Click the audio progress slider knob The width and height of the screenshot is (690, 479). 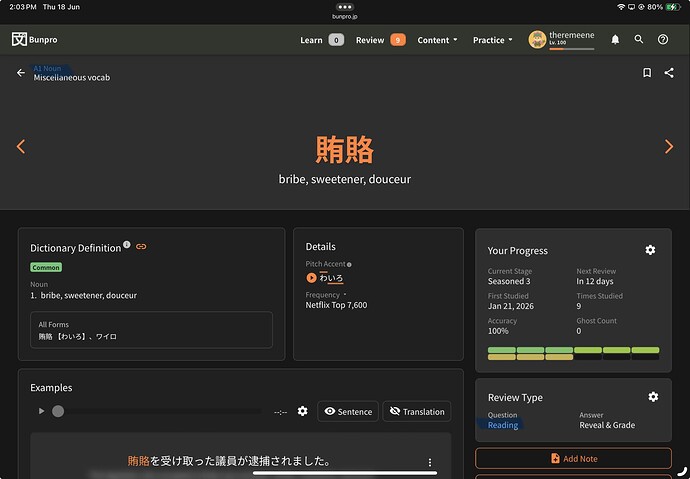(58, 411)
